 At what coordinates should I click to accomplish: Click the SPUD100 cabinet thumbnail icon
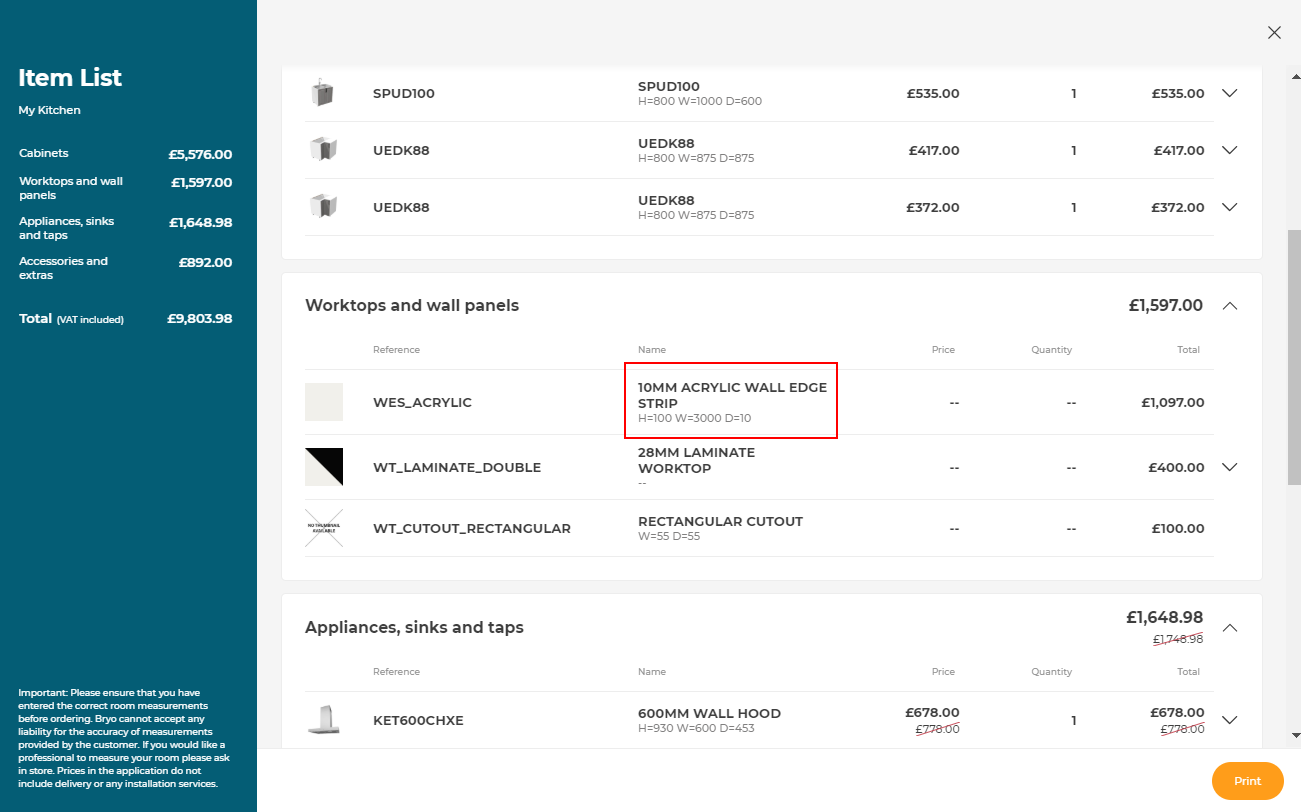tap(322, 94)
